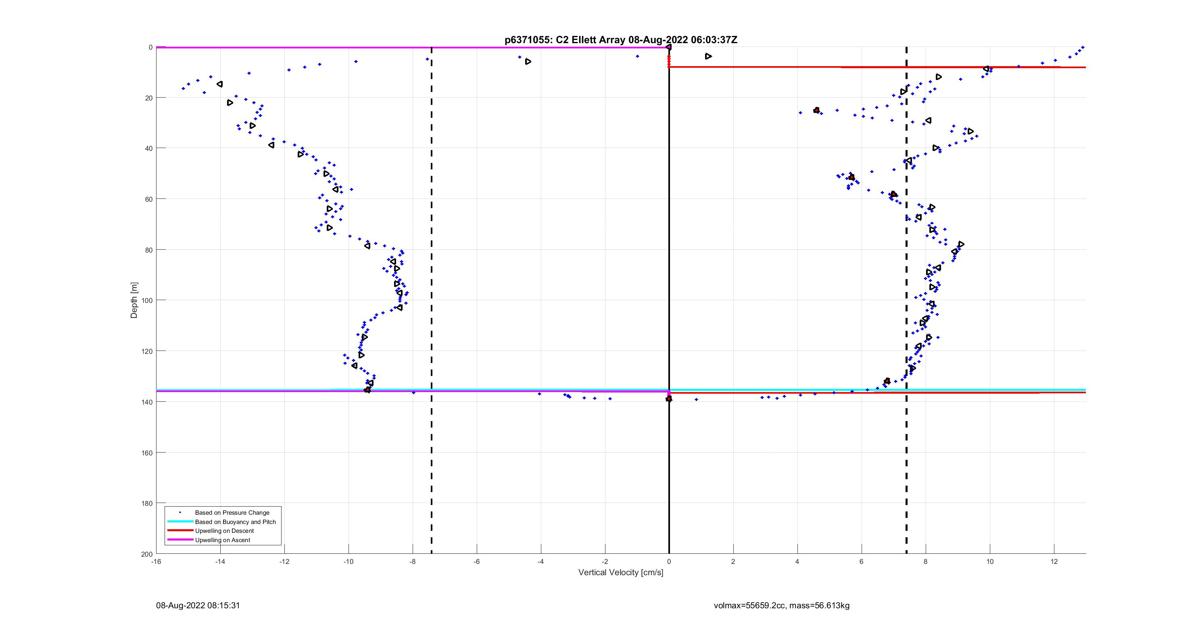Click the x-axis tick label '8'

pyautogui.click(x=925, y=562)
